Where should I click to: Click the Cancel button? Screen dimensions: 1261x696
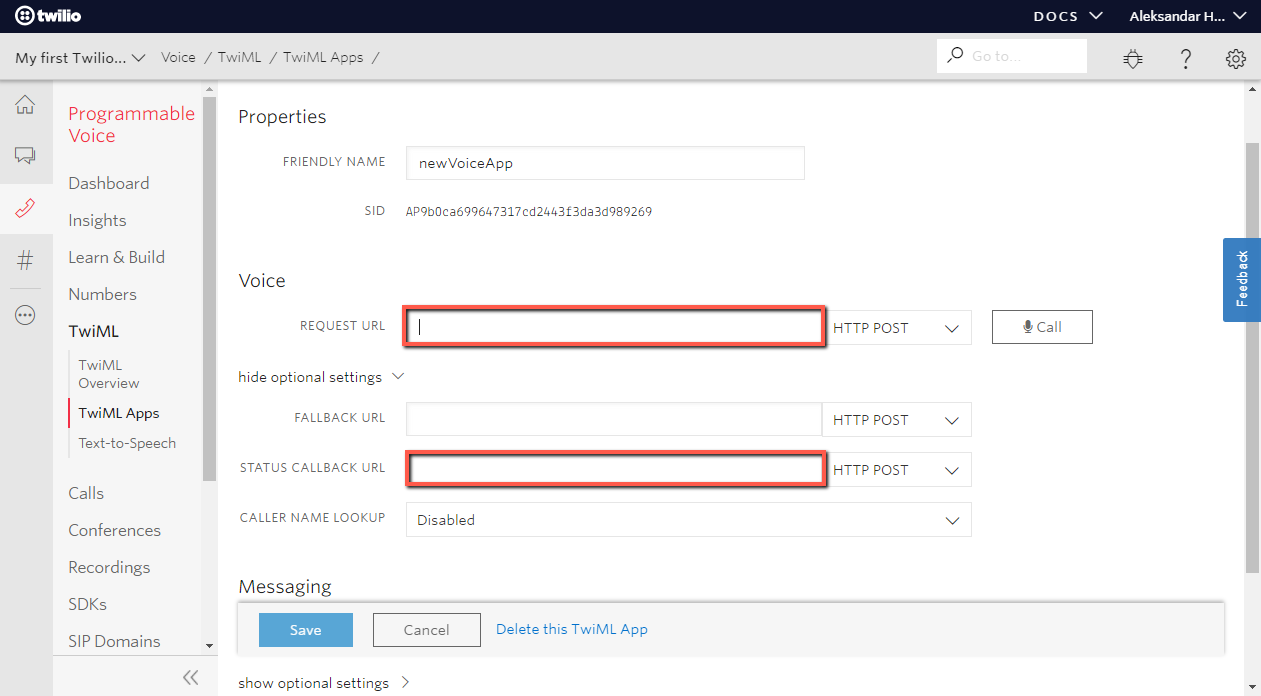click(x=427, y=630)
